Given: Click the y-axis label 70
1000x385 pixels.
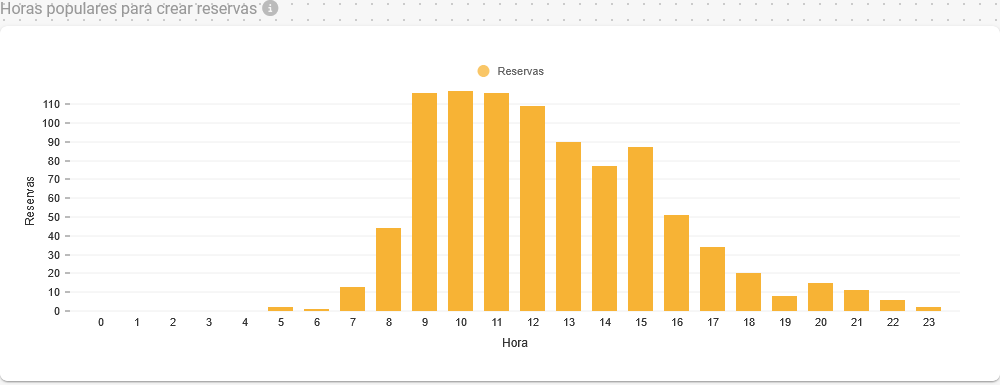Looking at the screenshot, I should pos(55,179).
